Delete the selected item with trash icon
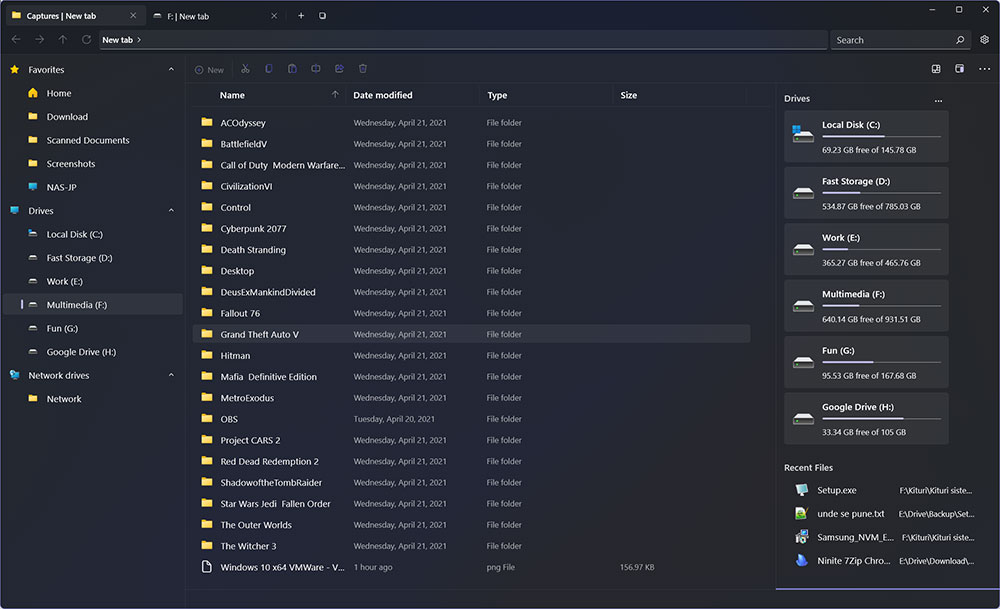 pos(363,69)
